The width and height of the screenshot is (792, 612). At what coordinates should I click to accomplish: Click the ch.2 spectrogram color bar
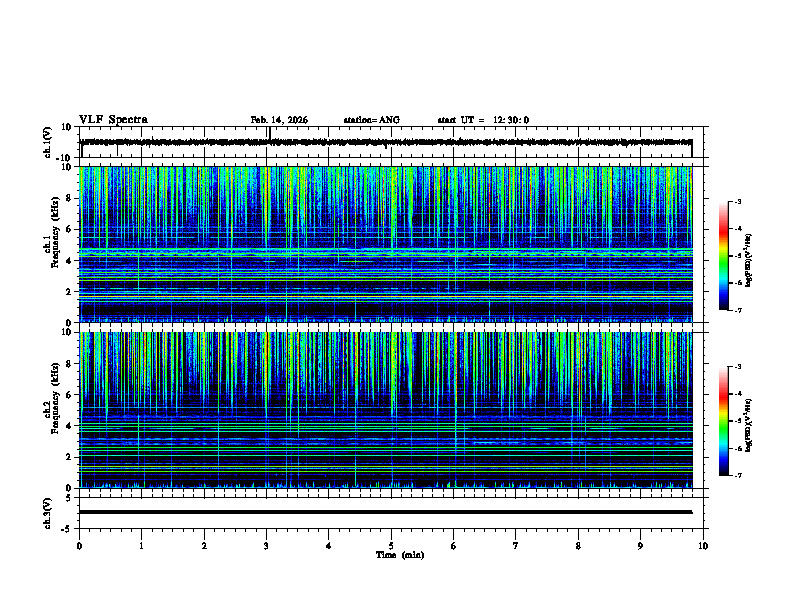point(723,421)
